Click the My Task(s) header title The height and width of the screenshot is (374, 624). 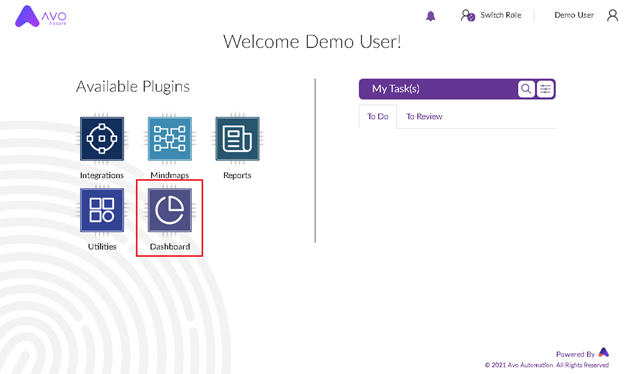[x=396, y=89]
